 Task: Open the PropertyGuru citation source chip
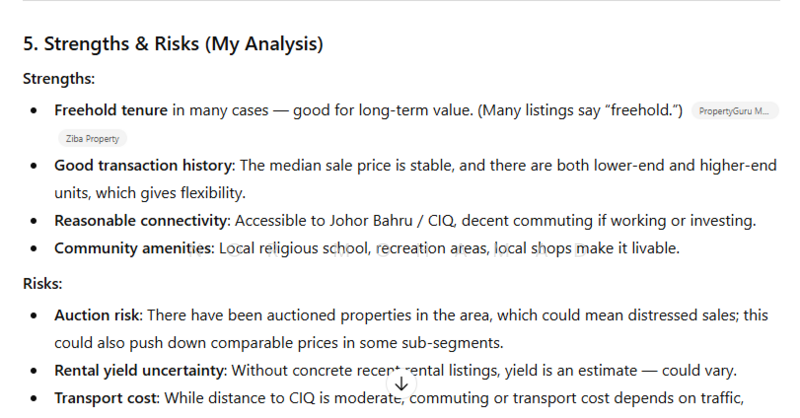tap(734, 111)
